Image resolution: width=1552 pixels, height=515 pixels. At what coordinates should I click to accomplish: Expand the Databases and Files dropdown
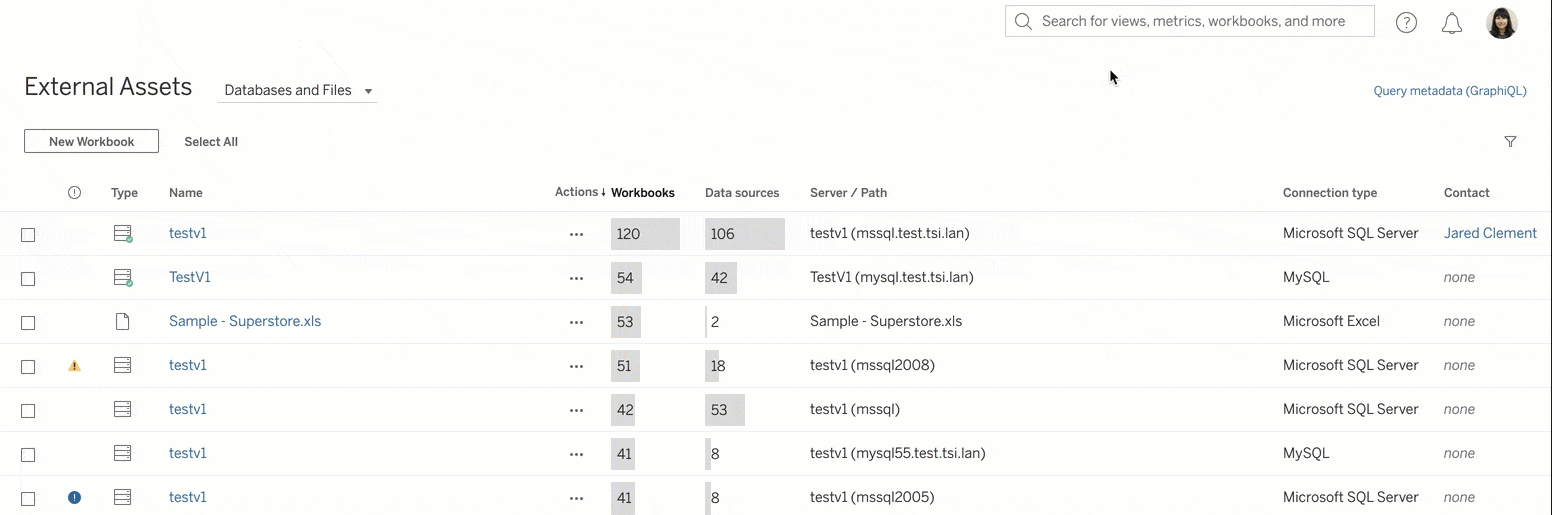[x=297, y=91]
